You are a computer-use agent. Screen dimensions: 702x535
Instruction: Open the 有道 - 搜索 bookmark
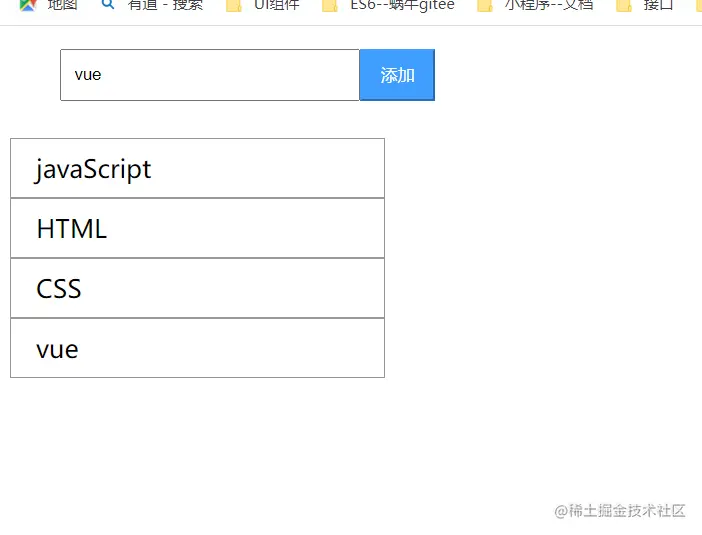152,5
